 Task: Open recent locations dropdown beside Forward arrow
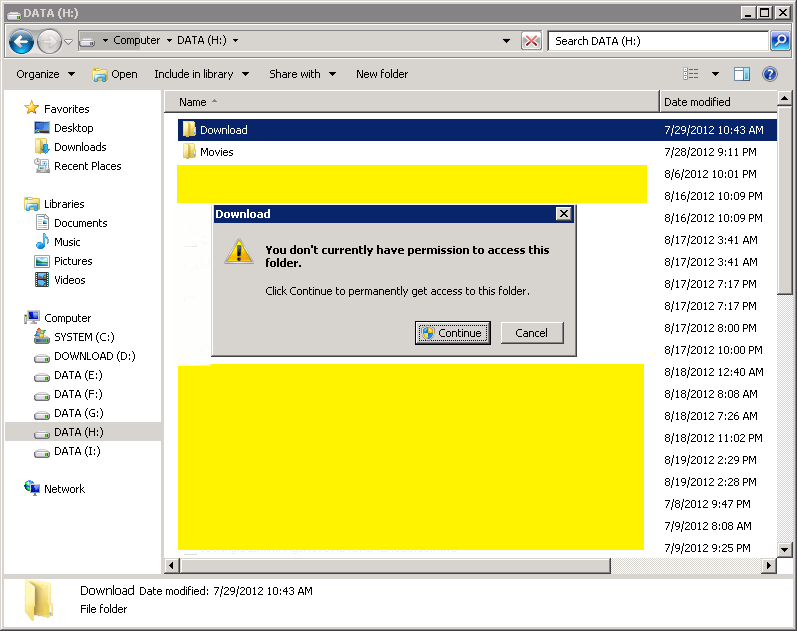coord(69,42)
